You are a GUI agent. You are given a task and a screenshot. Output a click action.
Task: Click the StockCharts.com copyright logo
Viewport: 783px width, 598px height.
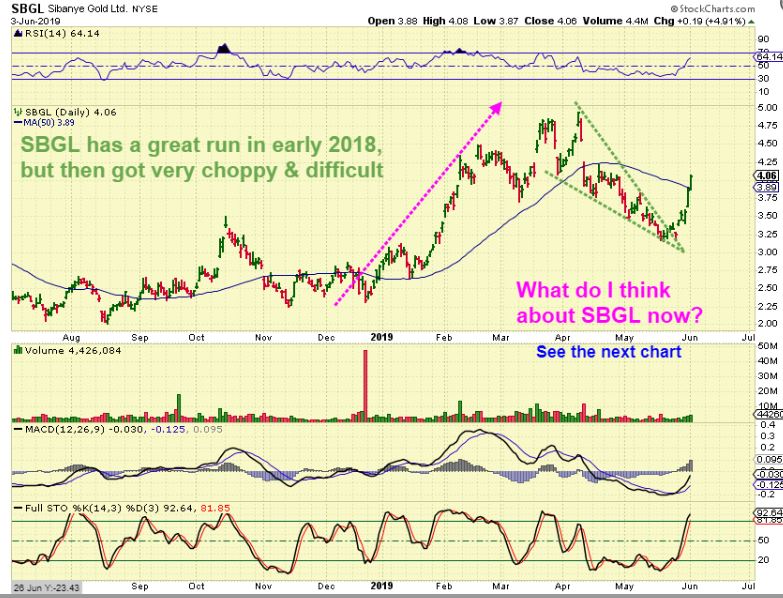pyautogui.click(x=712, y=8)
